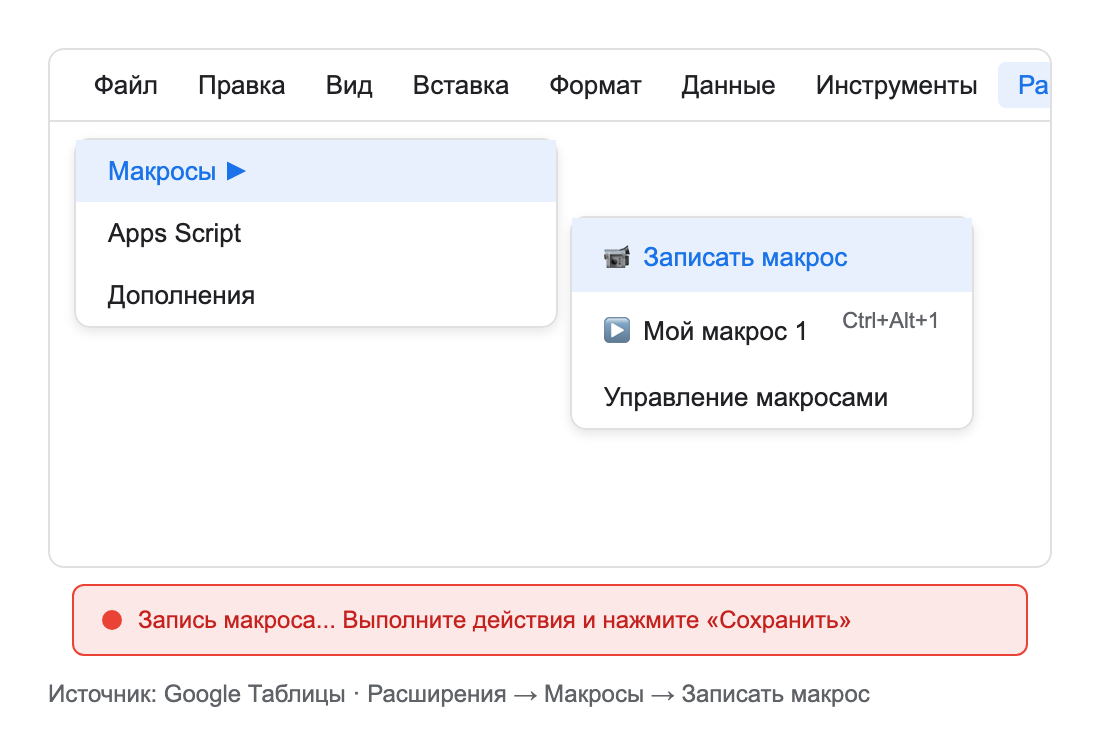Select Apps Script from the extensions menu
Viewport: 1100px width, 756px height.
(174, 233)
